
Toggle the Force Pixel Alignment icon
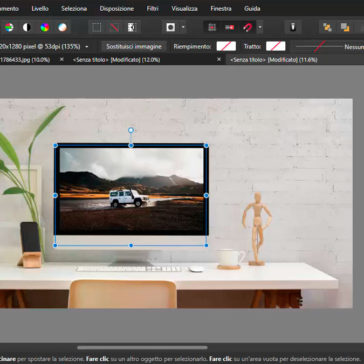[212, 27]
